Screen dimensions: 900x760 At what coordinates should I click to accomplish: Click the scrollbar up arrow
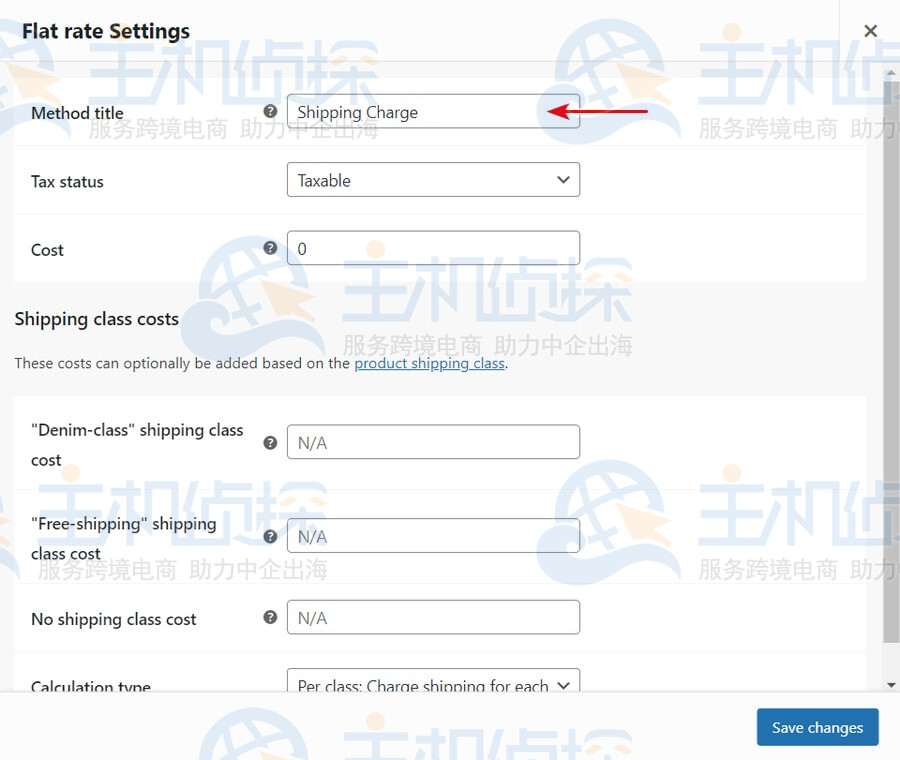[891, 73]
